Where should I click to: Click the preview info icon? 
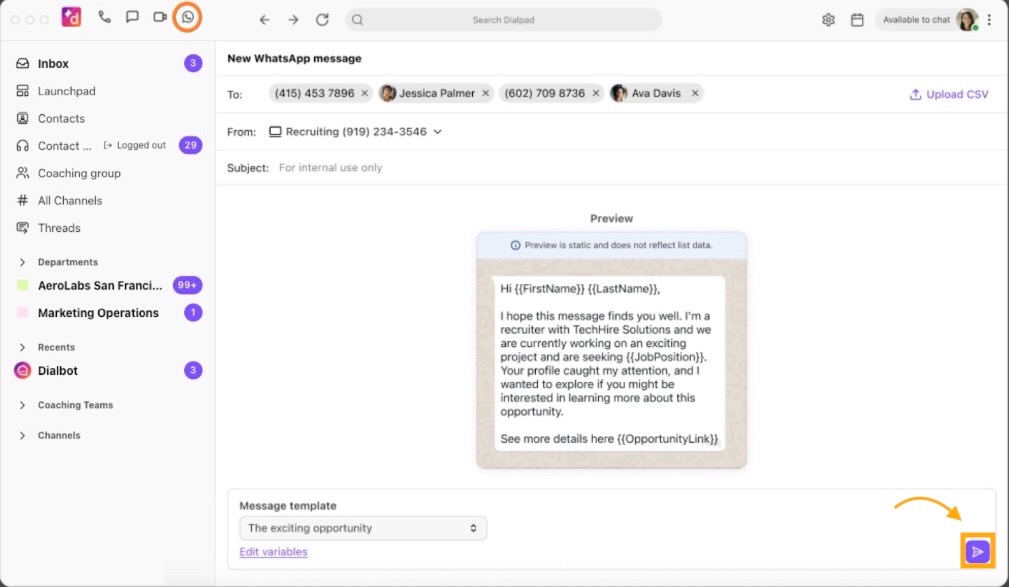515,245
